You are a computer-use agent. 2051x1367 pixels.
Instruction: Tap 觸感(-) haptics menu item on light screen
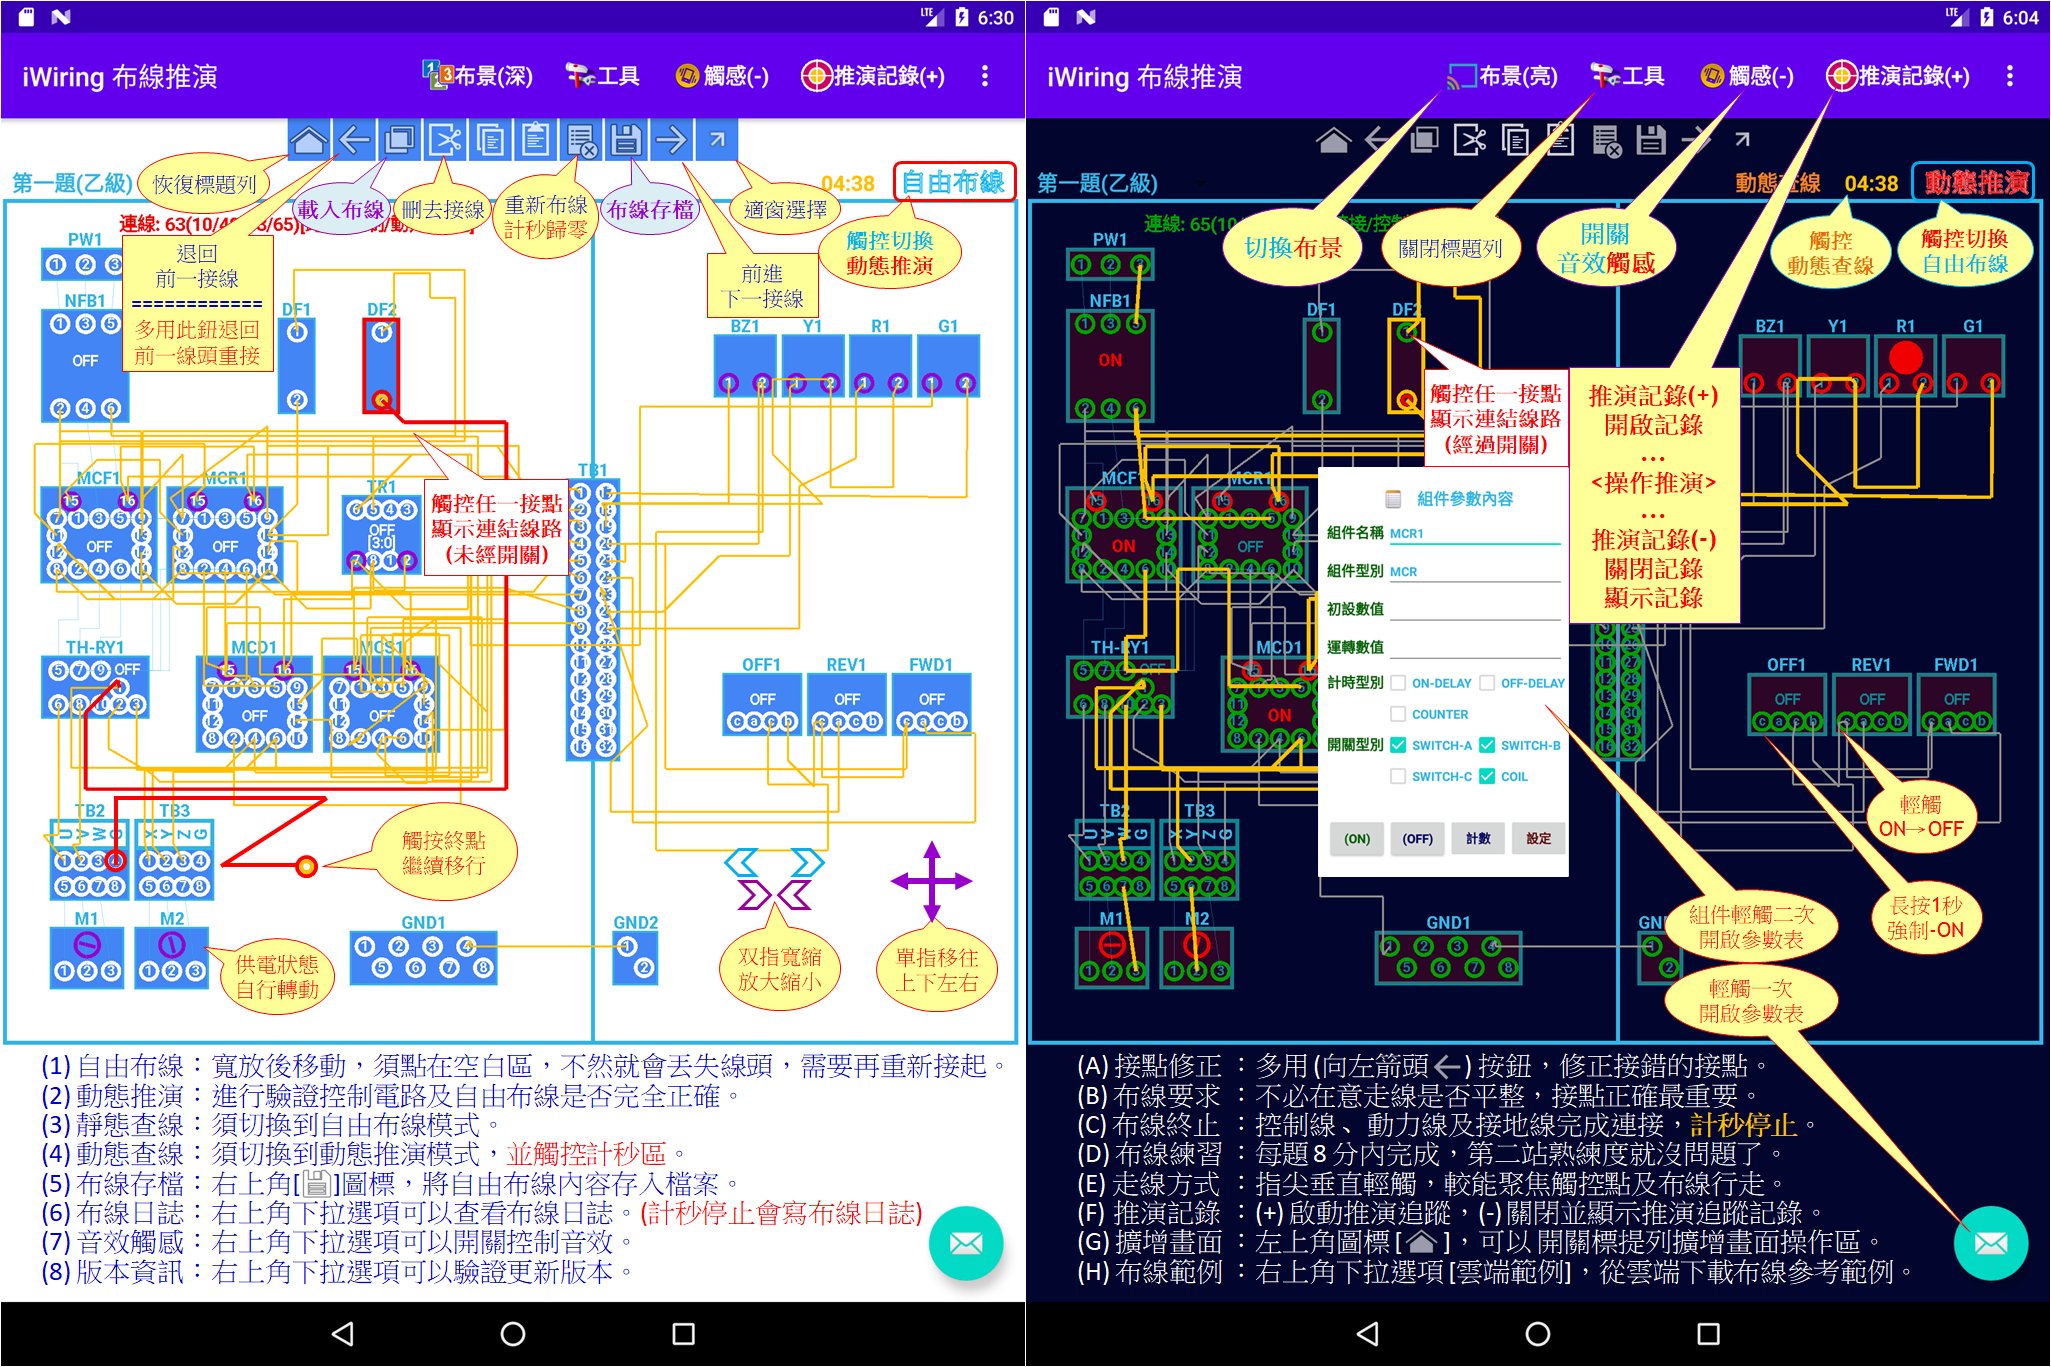coord(722,76)
